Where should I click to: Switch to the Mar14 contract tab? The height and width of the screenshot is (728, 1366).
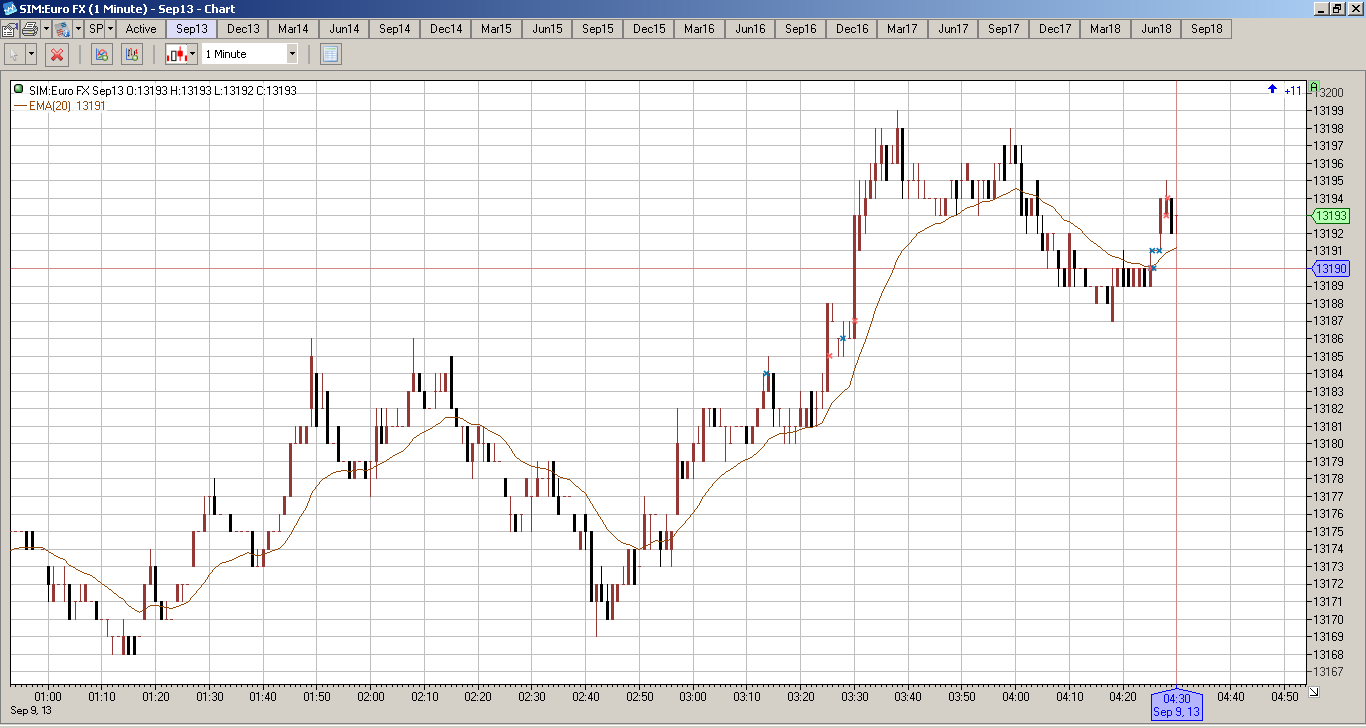tap(293, 29)
